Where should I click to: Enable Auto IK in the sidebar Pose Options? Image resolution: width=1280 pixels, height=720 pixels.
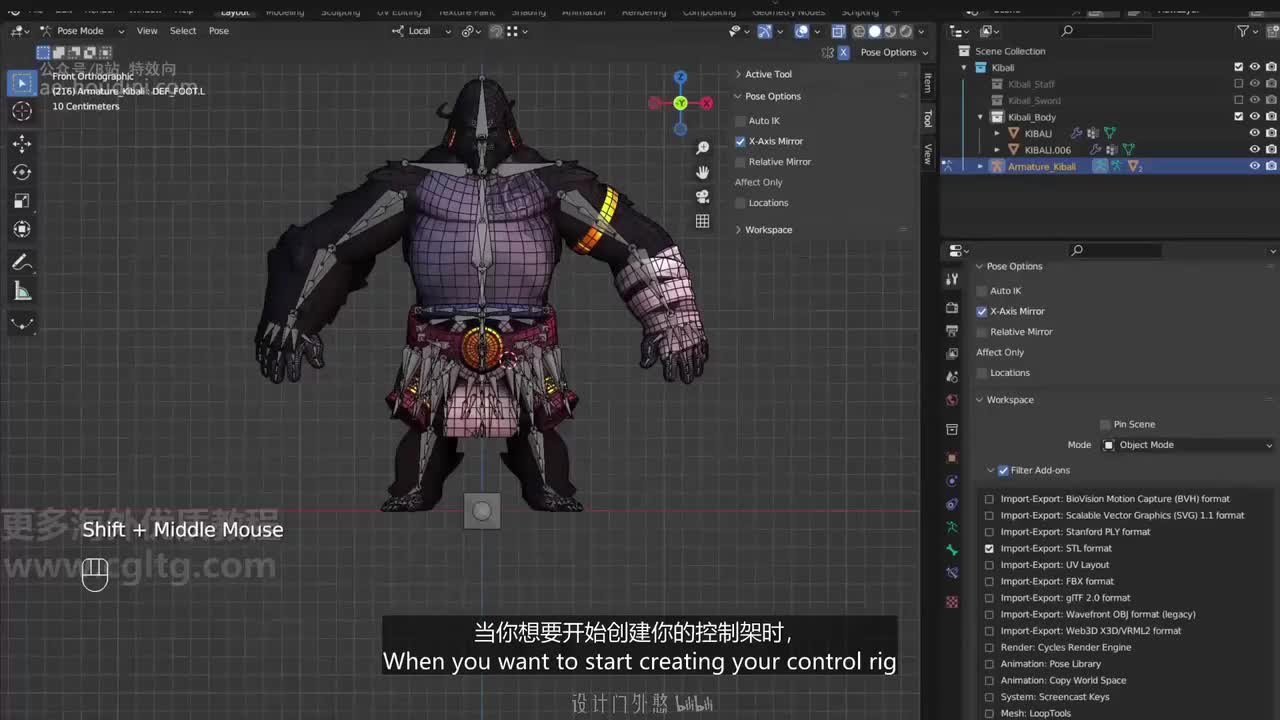click(x=741, y=121)
